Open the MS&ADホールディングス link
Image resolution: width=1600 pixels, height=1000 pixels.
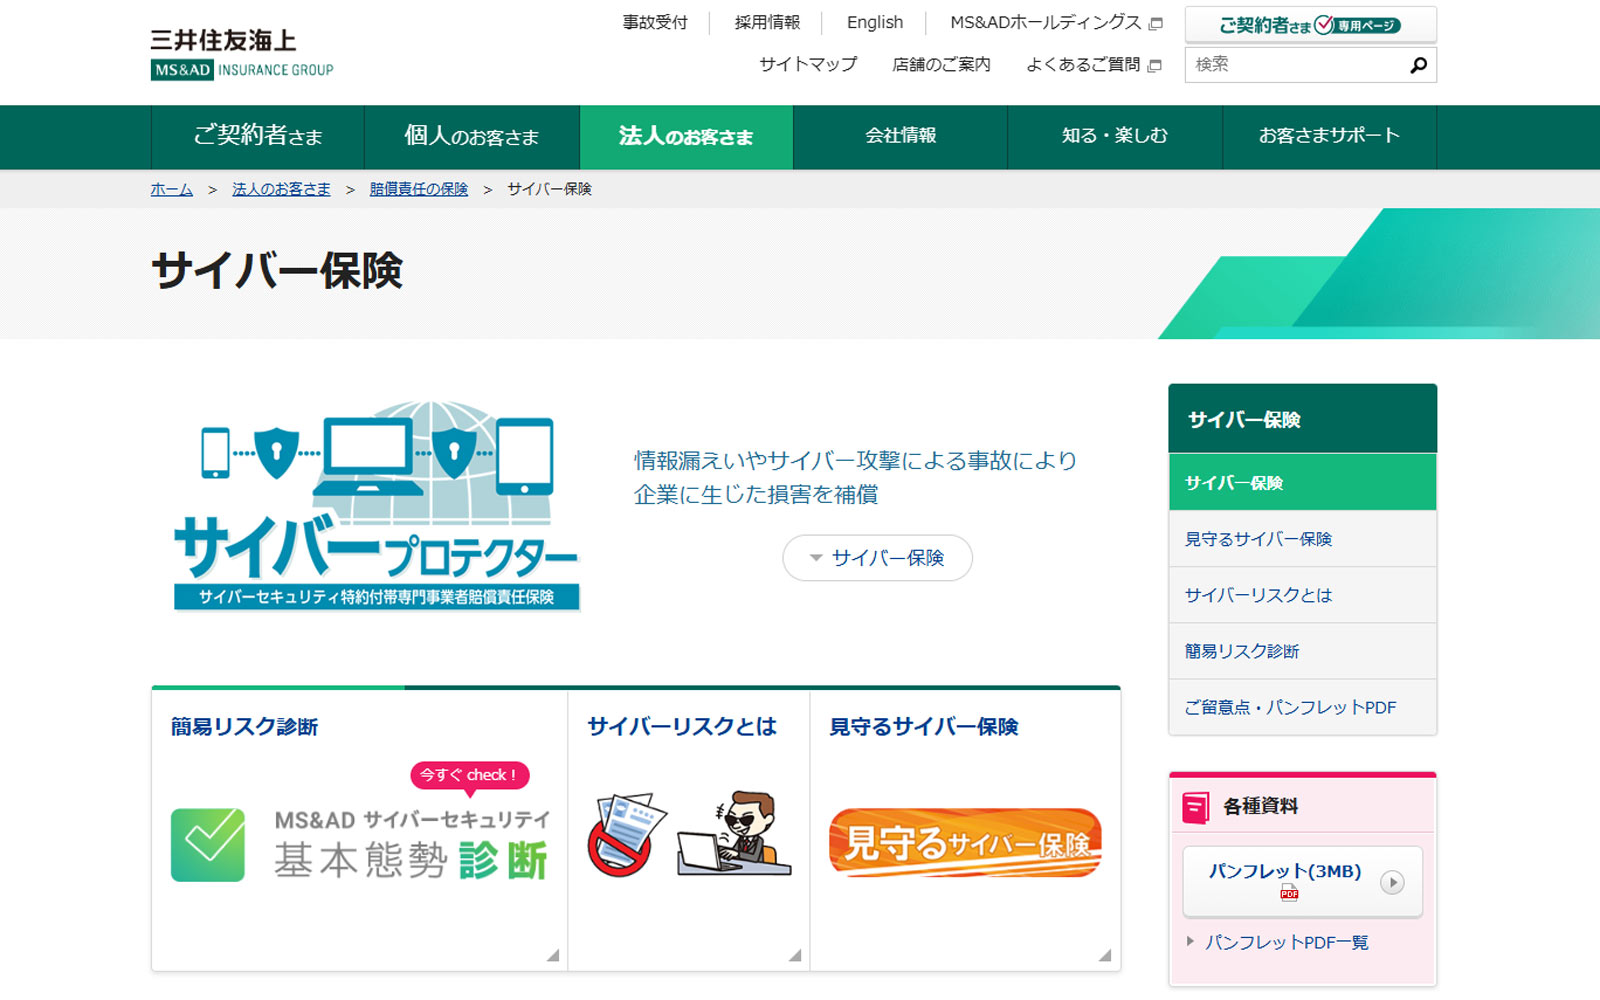tap(1045, 23)
